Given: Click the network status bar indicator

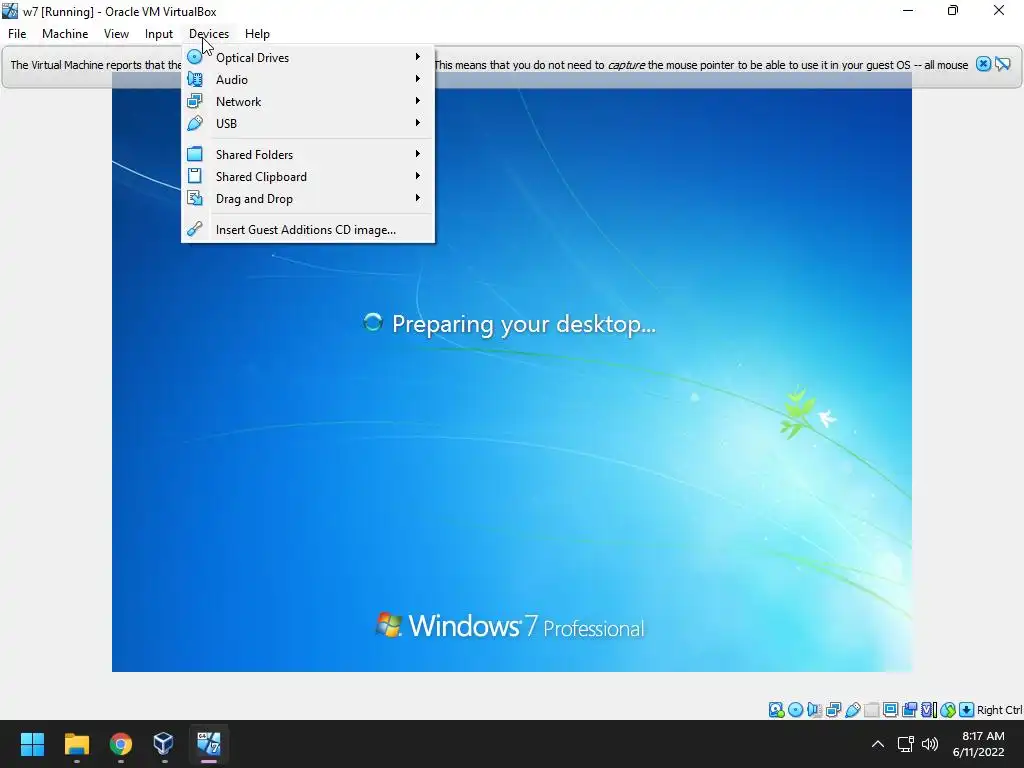Looking at the screenshot, I should [x=833, y=710].
